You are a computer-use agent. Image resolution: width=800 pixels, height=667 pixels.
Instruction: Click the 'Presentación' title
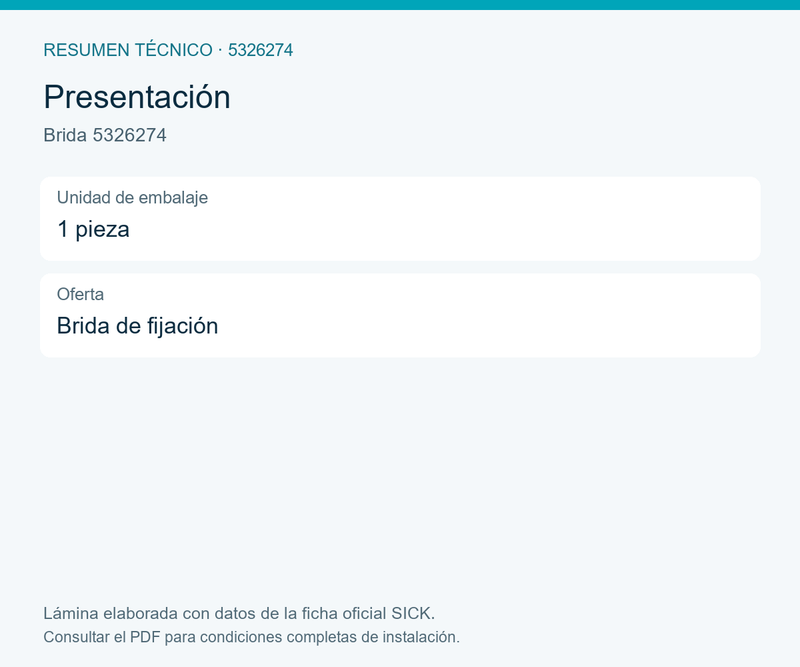coord(137,96)
